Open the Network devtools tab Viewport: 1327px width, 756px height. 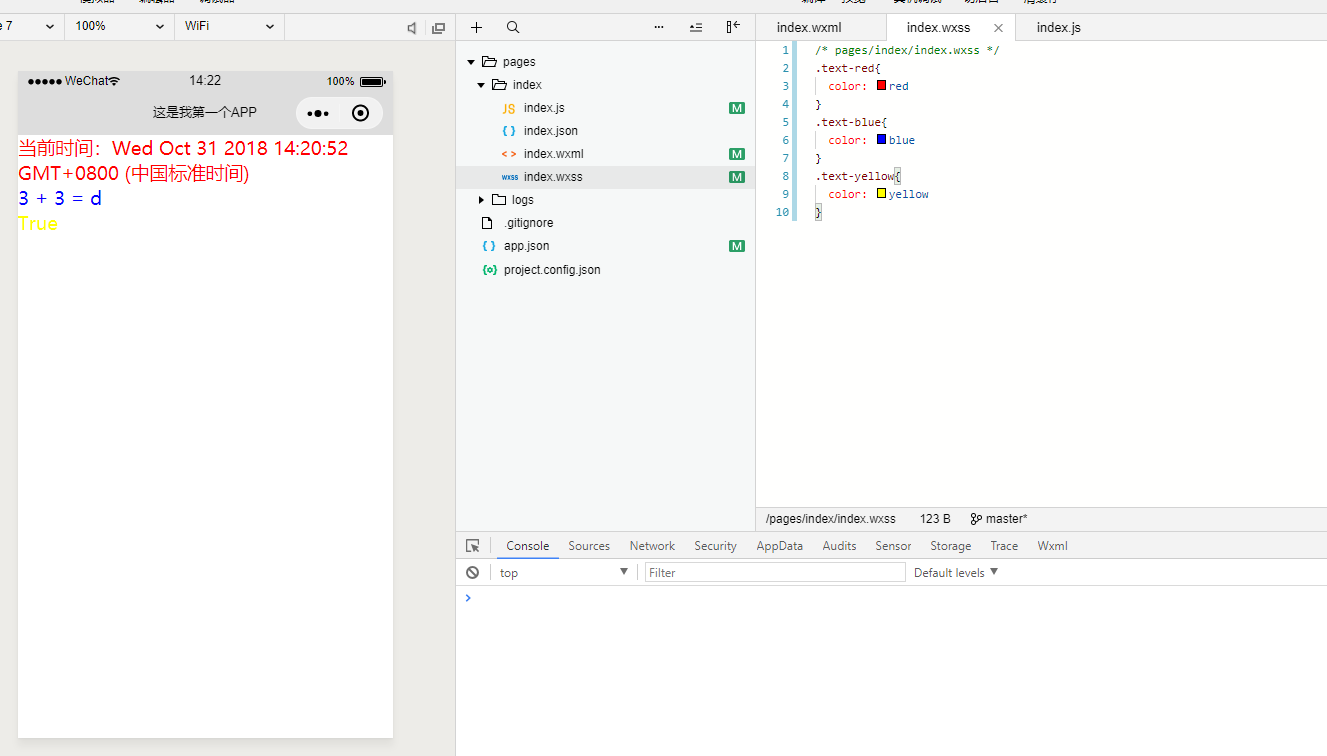[x=652, y=546]
